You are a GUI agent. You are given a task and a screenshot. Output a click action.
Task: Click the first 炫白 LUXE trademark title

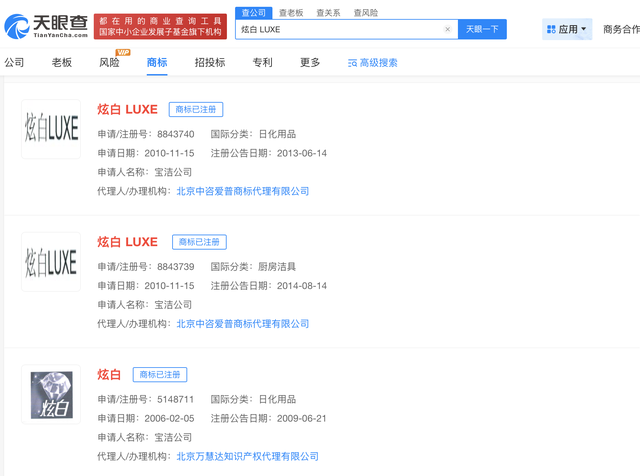127,109
